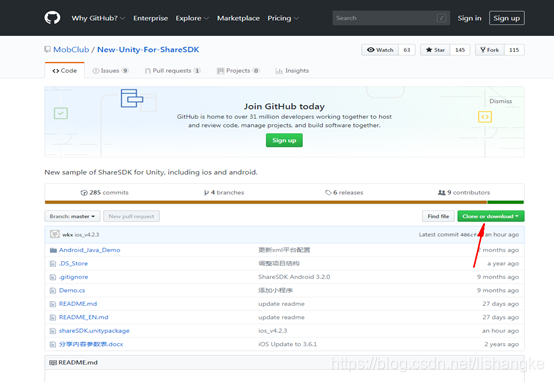Click the .DS_Store file icon

53,264
